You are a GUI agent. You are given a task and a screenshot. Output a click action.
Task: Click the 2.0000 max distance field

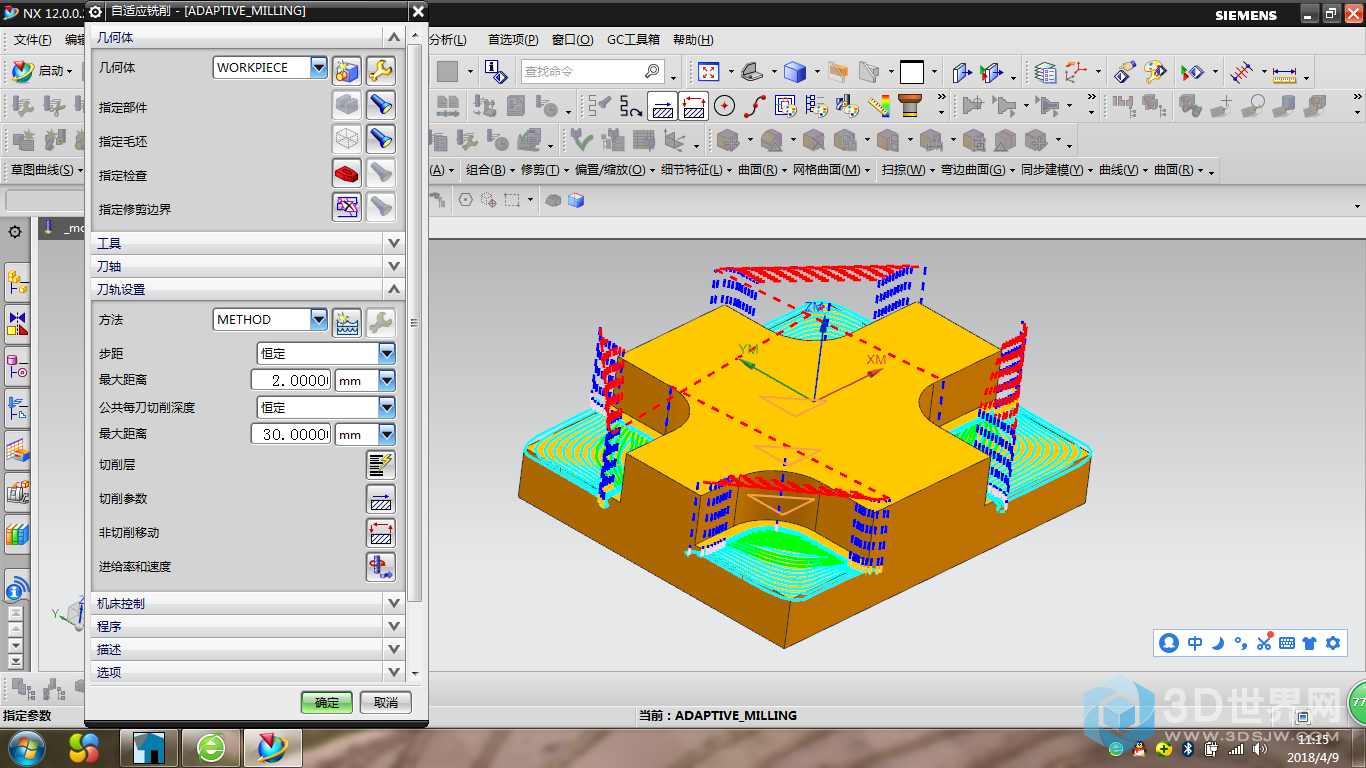click(x=290, y=381)
